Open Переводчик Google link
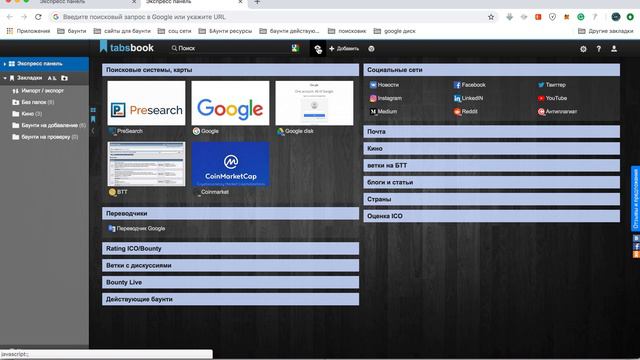 137,229
